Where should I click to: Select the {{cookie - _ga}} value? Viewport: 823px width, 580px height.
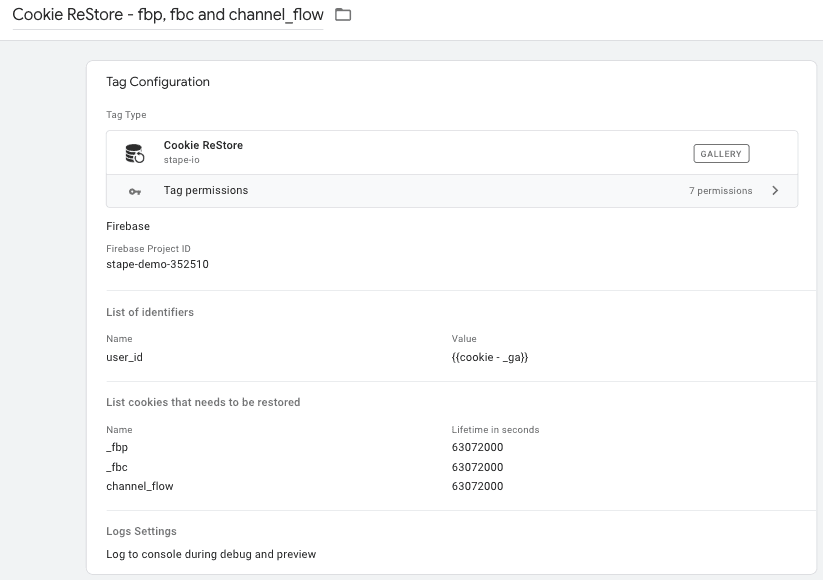pos(490,357)
